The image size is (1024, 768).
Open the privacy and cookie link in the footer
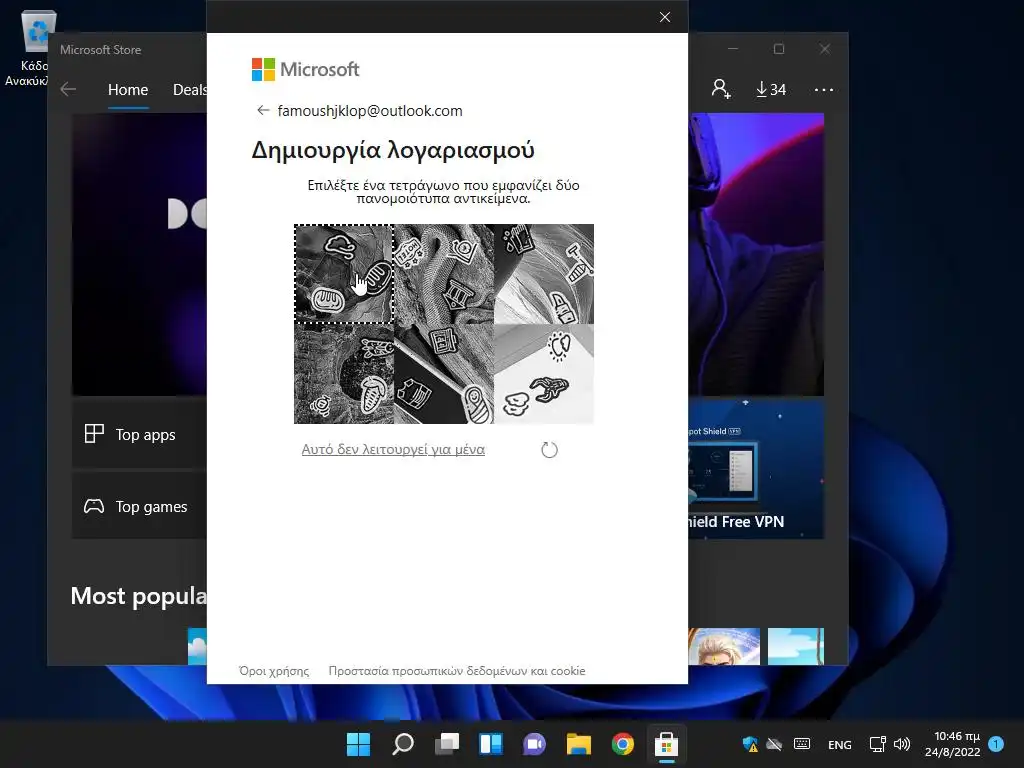(x=456, y=671)
